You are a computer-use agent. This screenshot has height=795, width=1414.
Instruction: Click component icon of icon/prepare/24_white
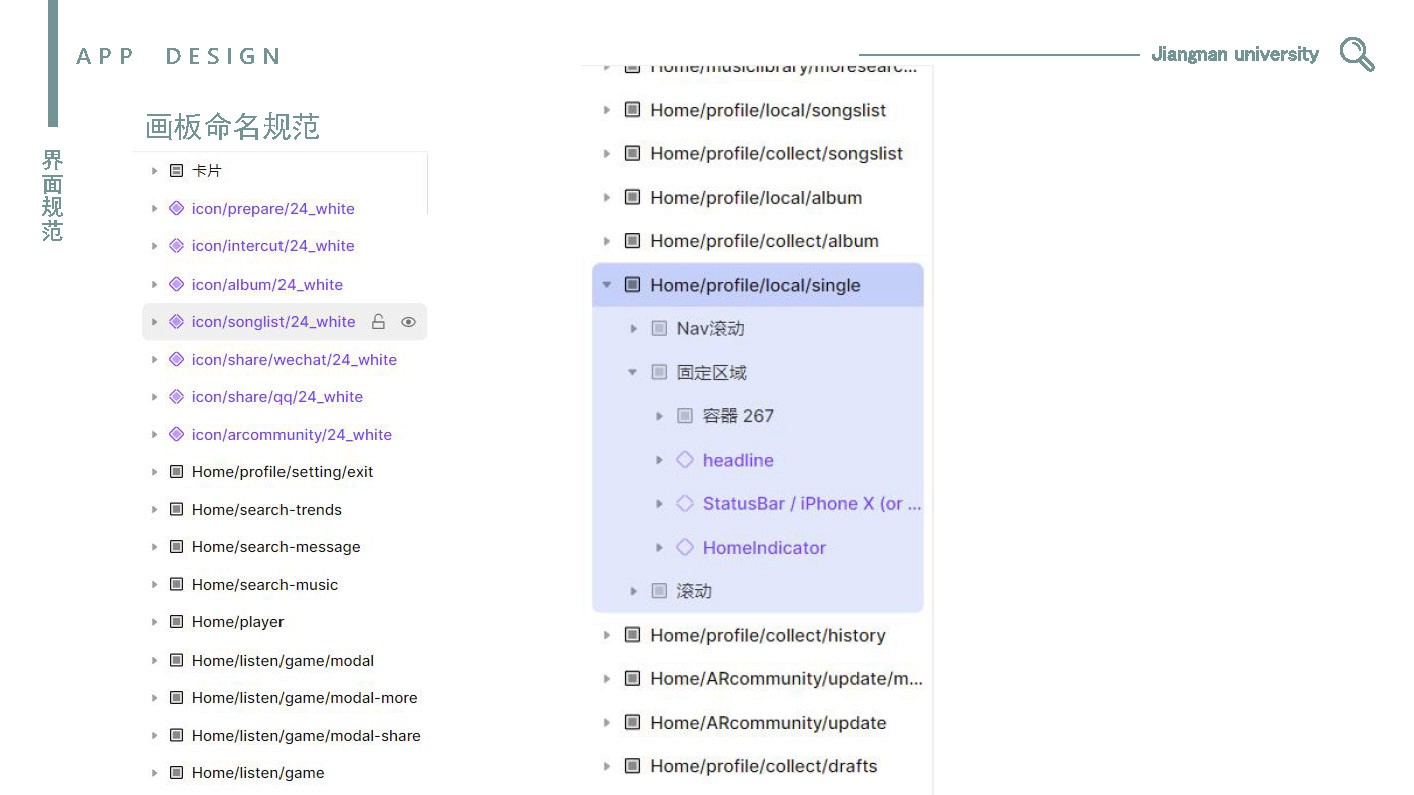coord(176,208)
